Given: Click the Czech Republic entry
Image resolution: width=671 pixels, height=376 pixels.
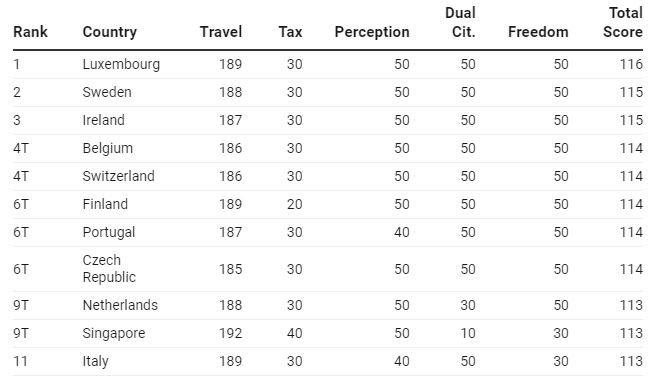Looking at the screenshot, I should [109, 269].
